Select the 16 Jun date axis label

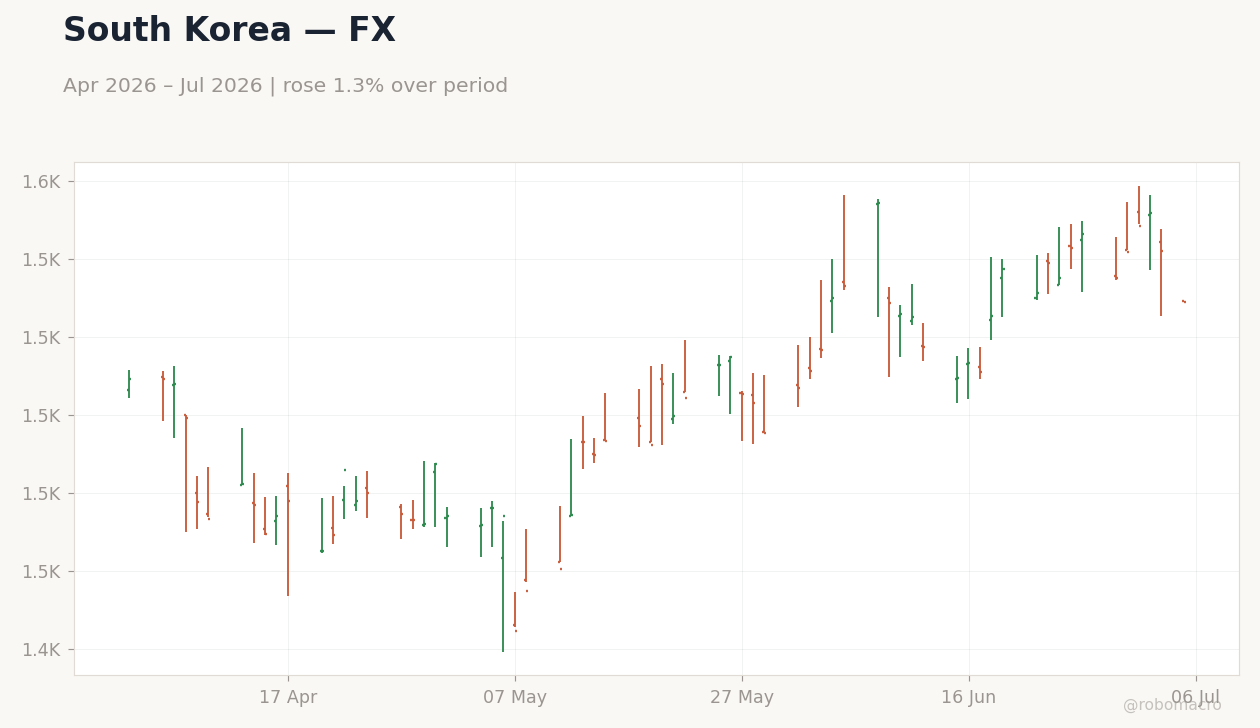969,698
